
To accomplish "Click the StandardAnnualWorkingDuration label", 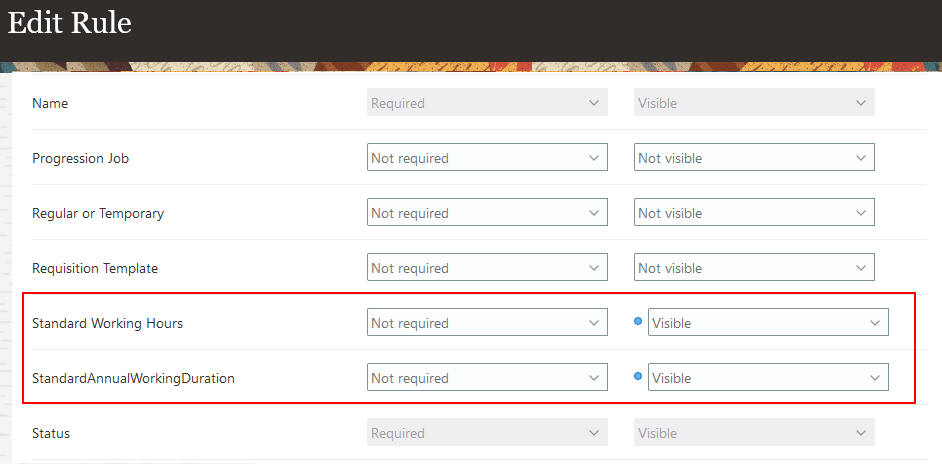I will [133, 378].
